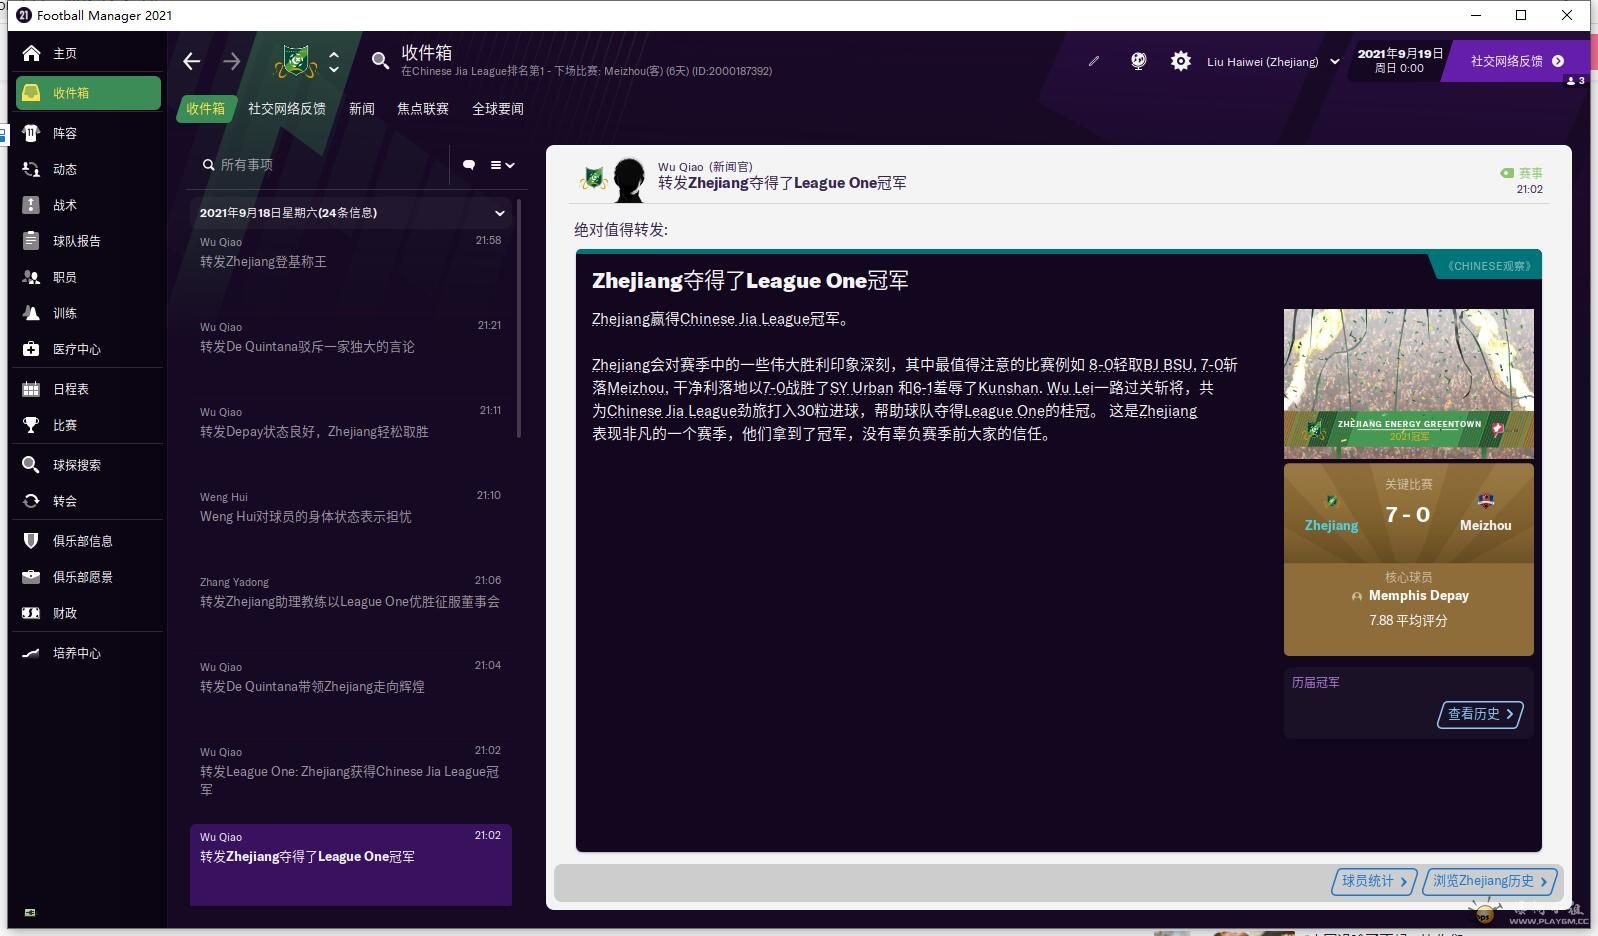Click the 7 - 0 match score

point(1407,515)
